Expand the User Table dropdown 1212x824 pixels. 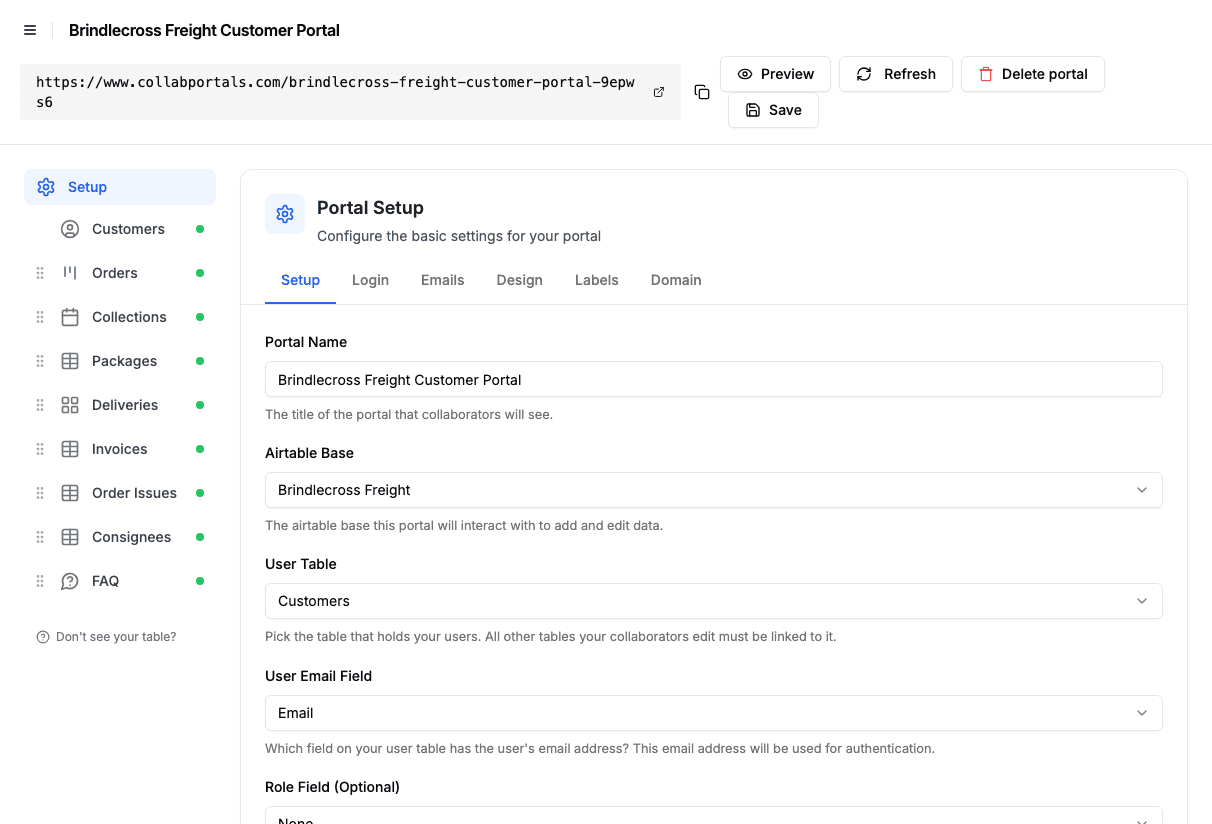pos(713,601)
